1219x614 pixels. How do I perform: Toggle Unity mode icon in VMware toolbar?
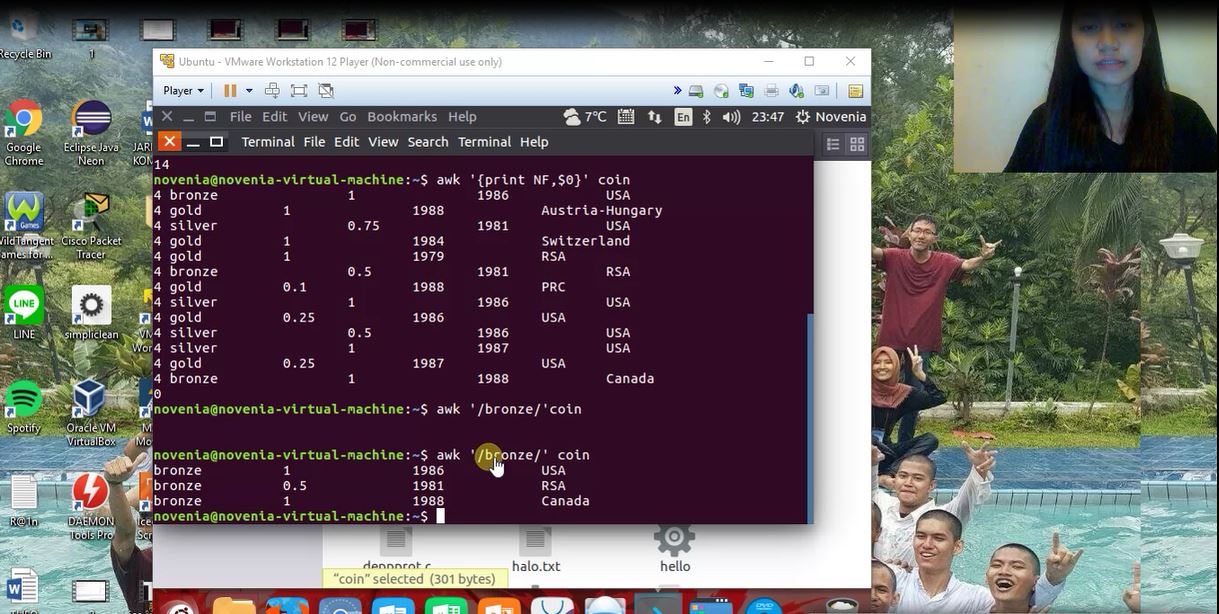click(326, 90)
